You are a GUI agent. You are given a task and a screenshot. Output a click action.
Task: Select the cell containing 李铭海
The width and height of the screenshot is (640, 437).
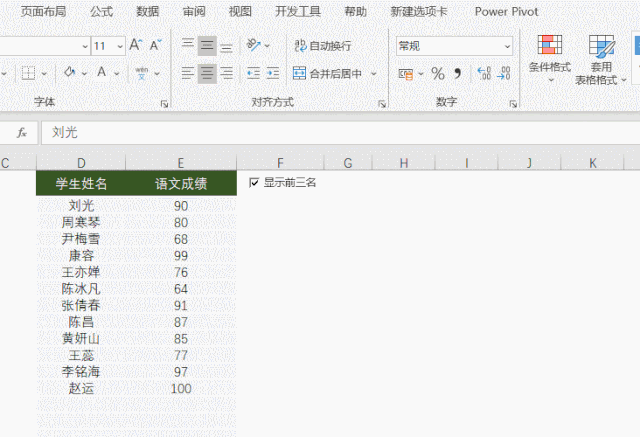81,372
